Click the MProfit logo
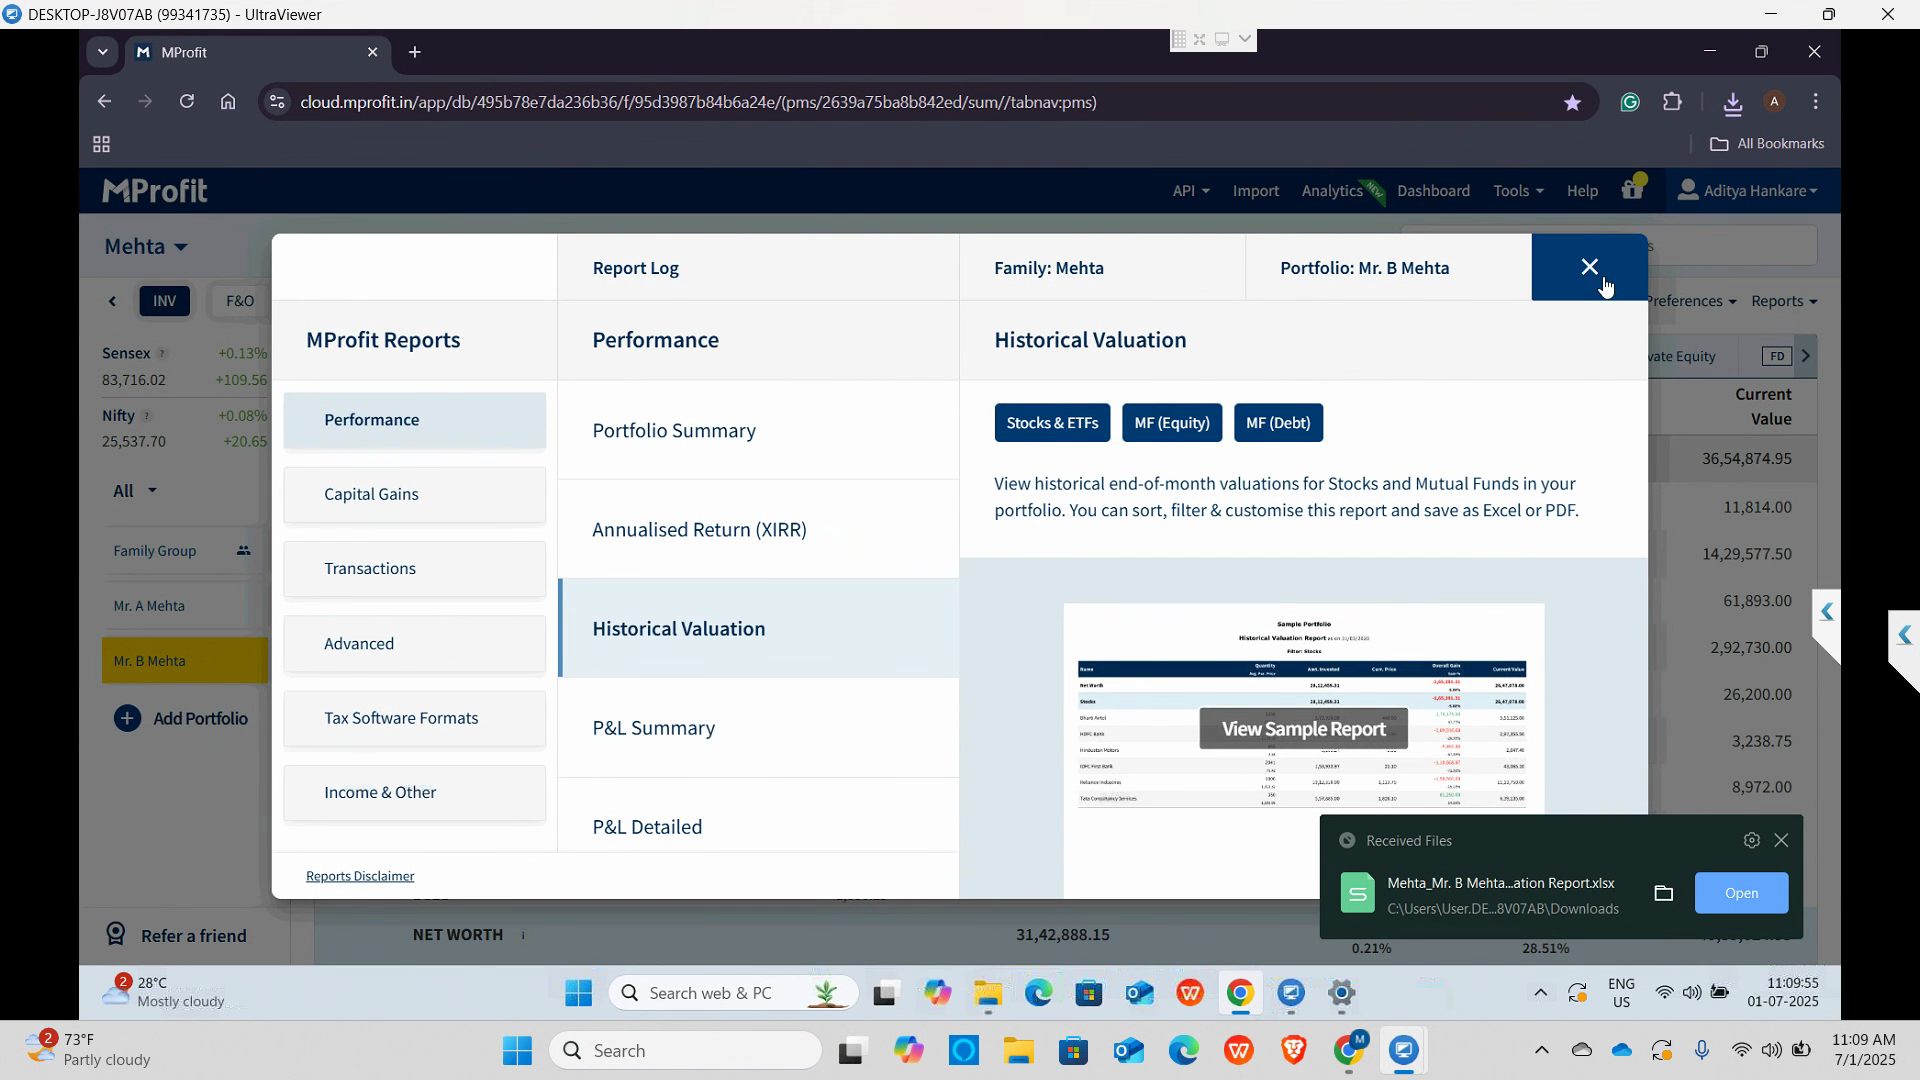This screenshot has height=1080, width=1920. pyautogui.click(x=155, y=191)
